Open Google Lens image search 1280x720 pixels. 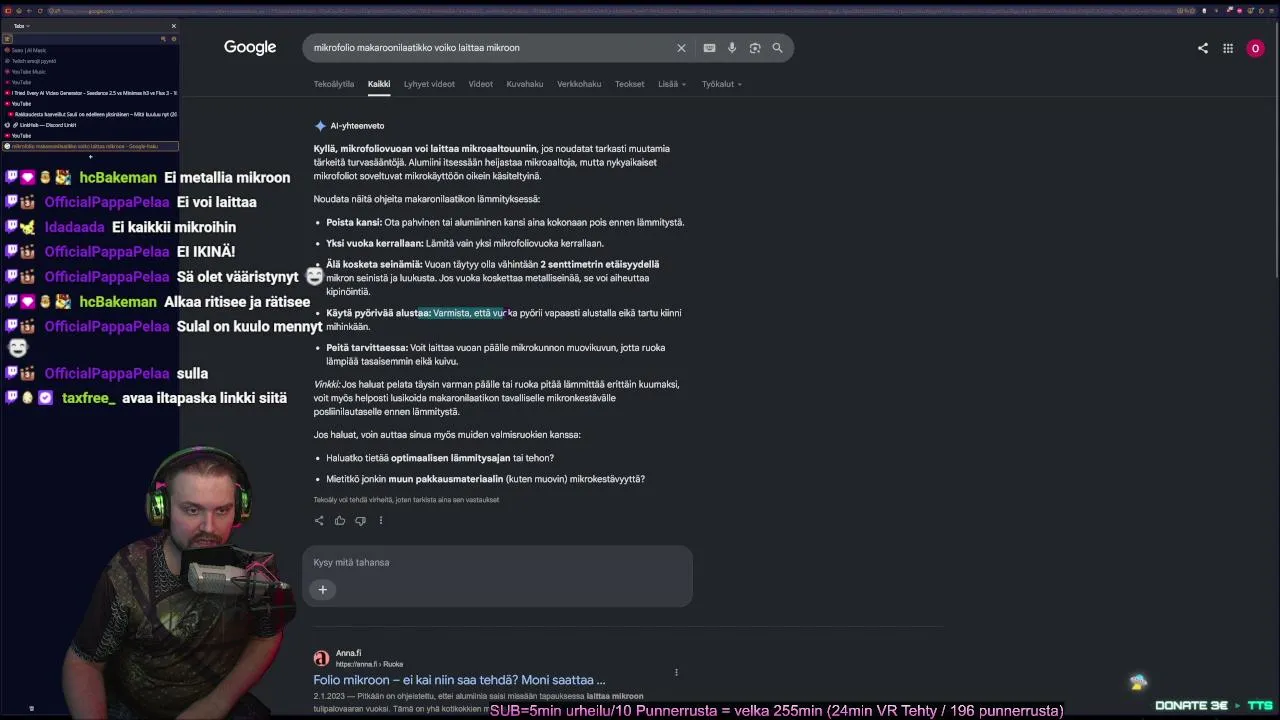pyautogui.click(x=755, y=48)
